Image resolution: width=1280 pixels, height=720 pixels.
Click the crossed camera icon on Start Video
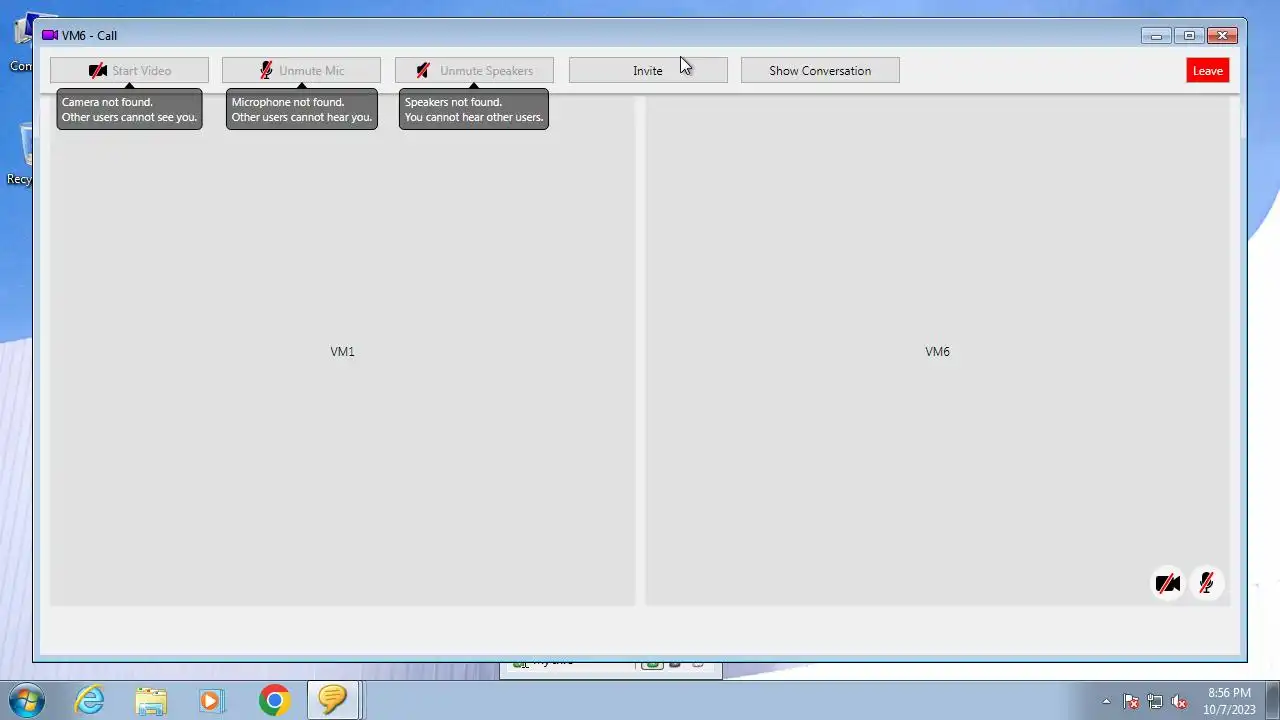point(98,71)
